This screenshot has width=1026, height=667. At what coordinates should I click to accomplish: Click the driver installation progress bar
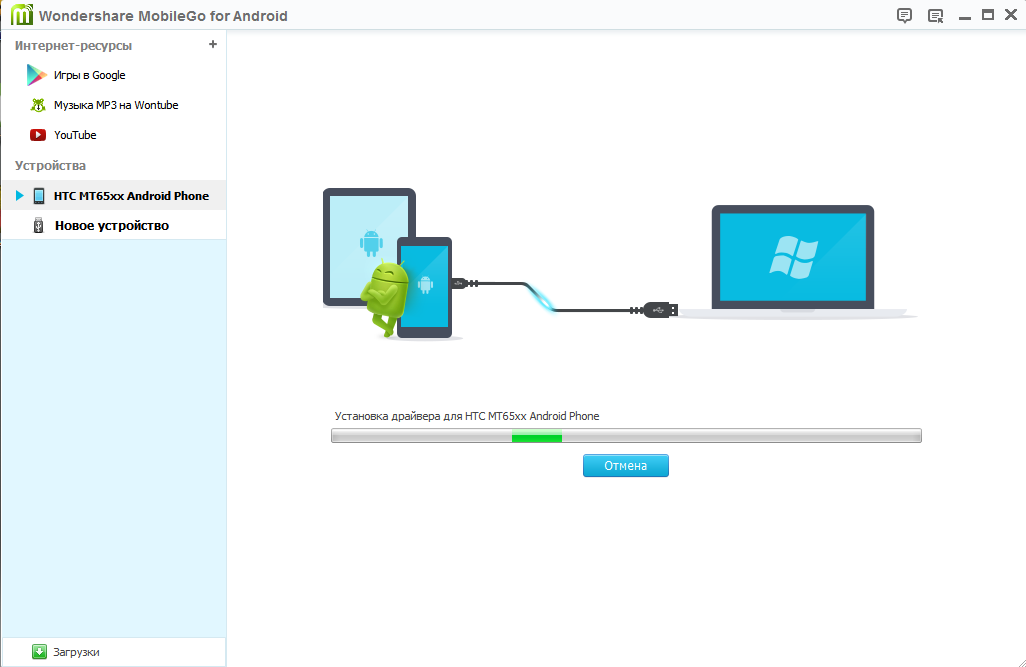pyautogui.click(x=625, y=436)
